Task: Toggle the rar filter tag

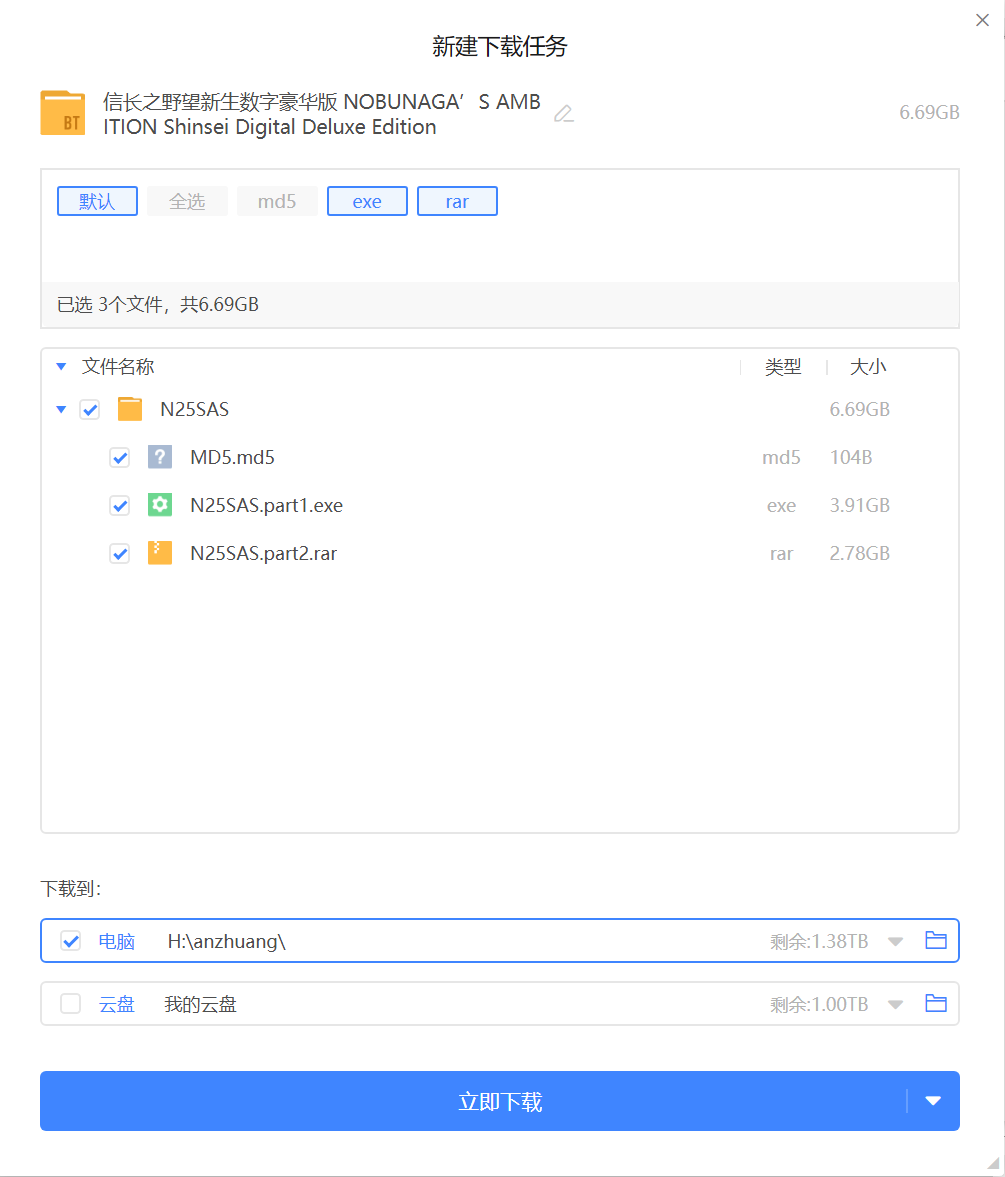Action: click(x=457, y=201)
